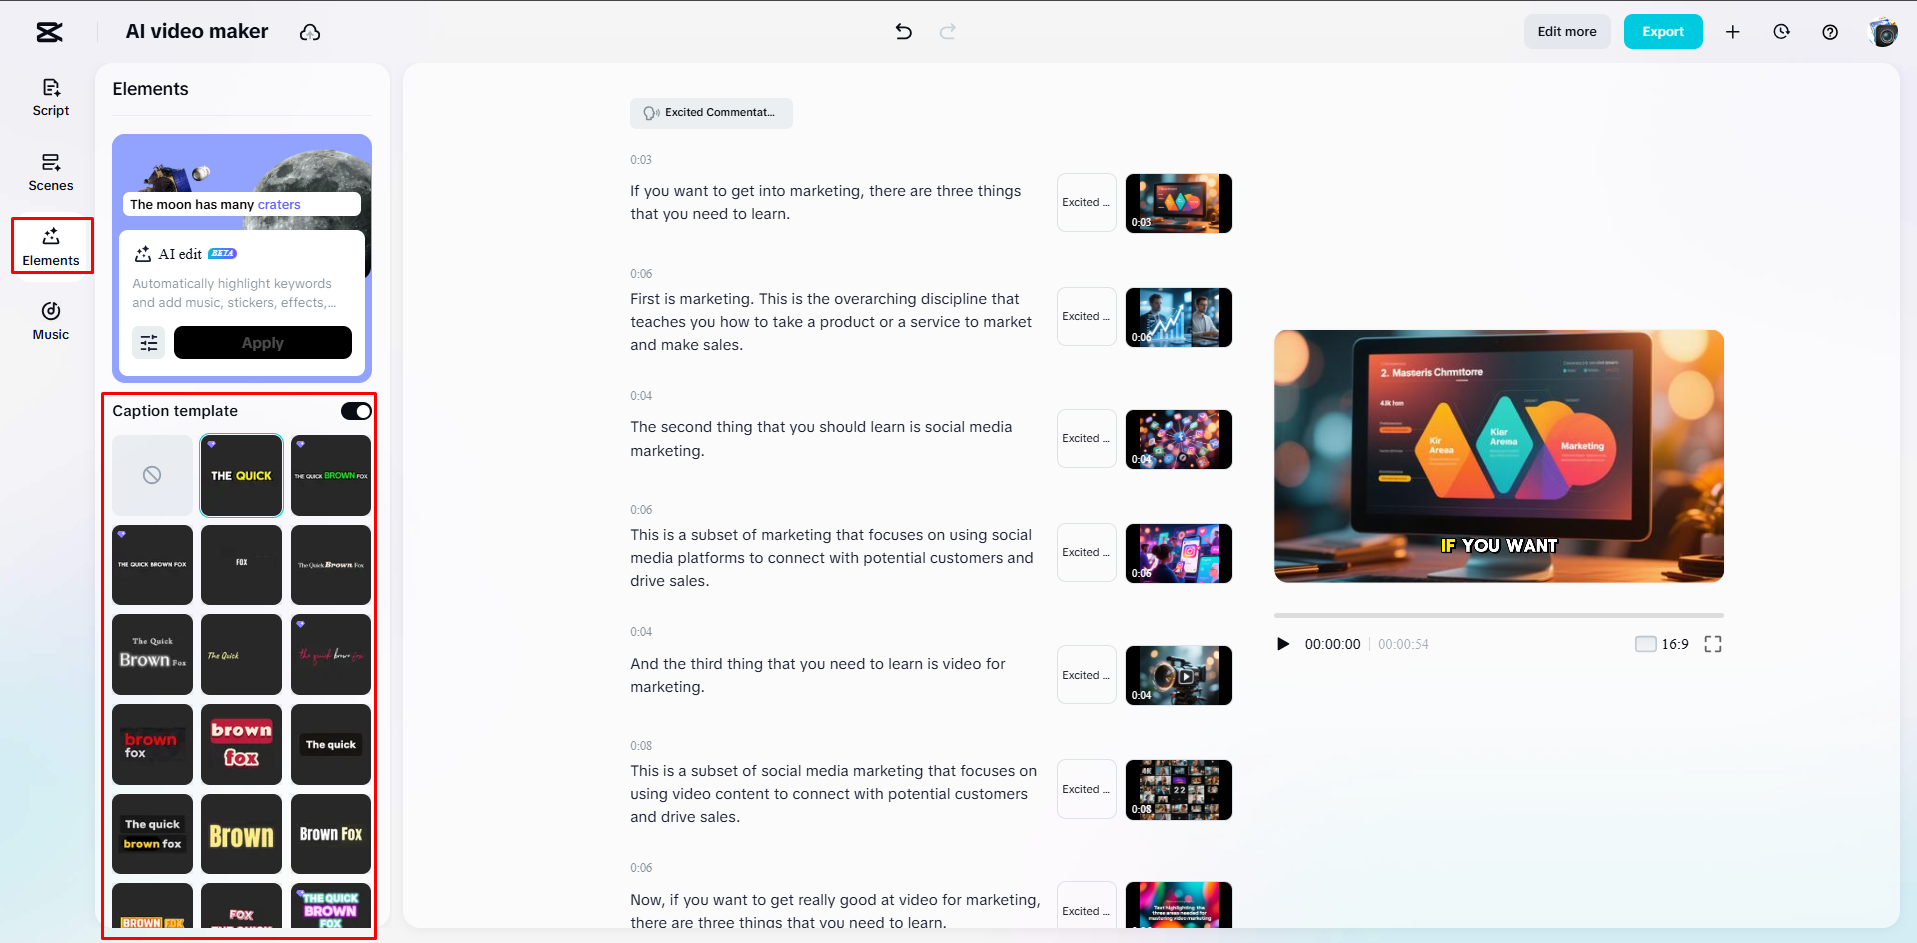The width and height of the screenshot is (1917, 943).
Task: Click the cloud save icon beside AI video maker
Action: point(310,31)
